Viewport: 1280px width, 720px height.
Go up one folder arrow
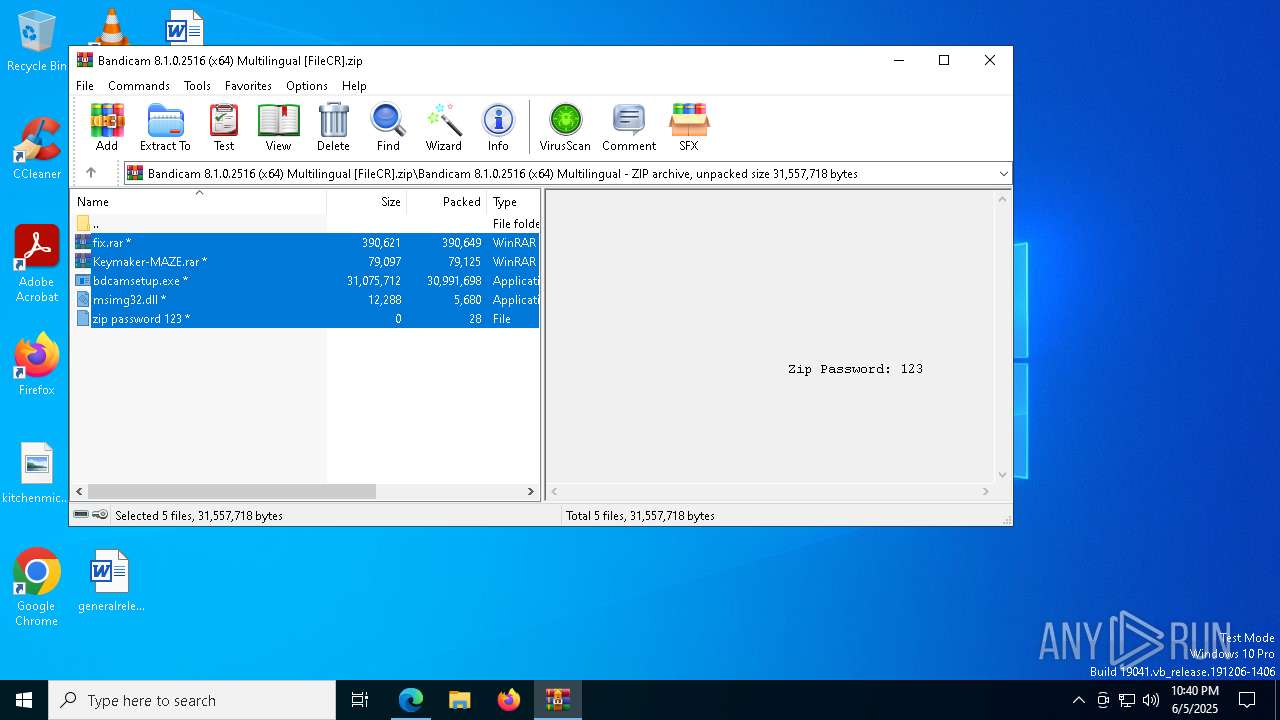[91, 173]
